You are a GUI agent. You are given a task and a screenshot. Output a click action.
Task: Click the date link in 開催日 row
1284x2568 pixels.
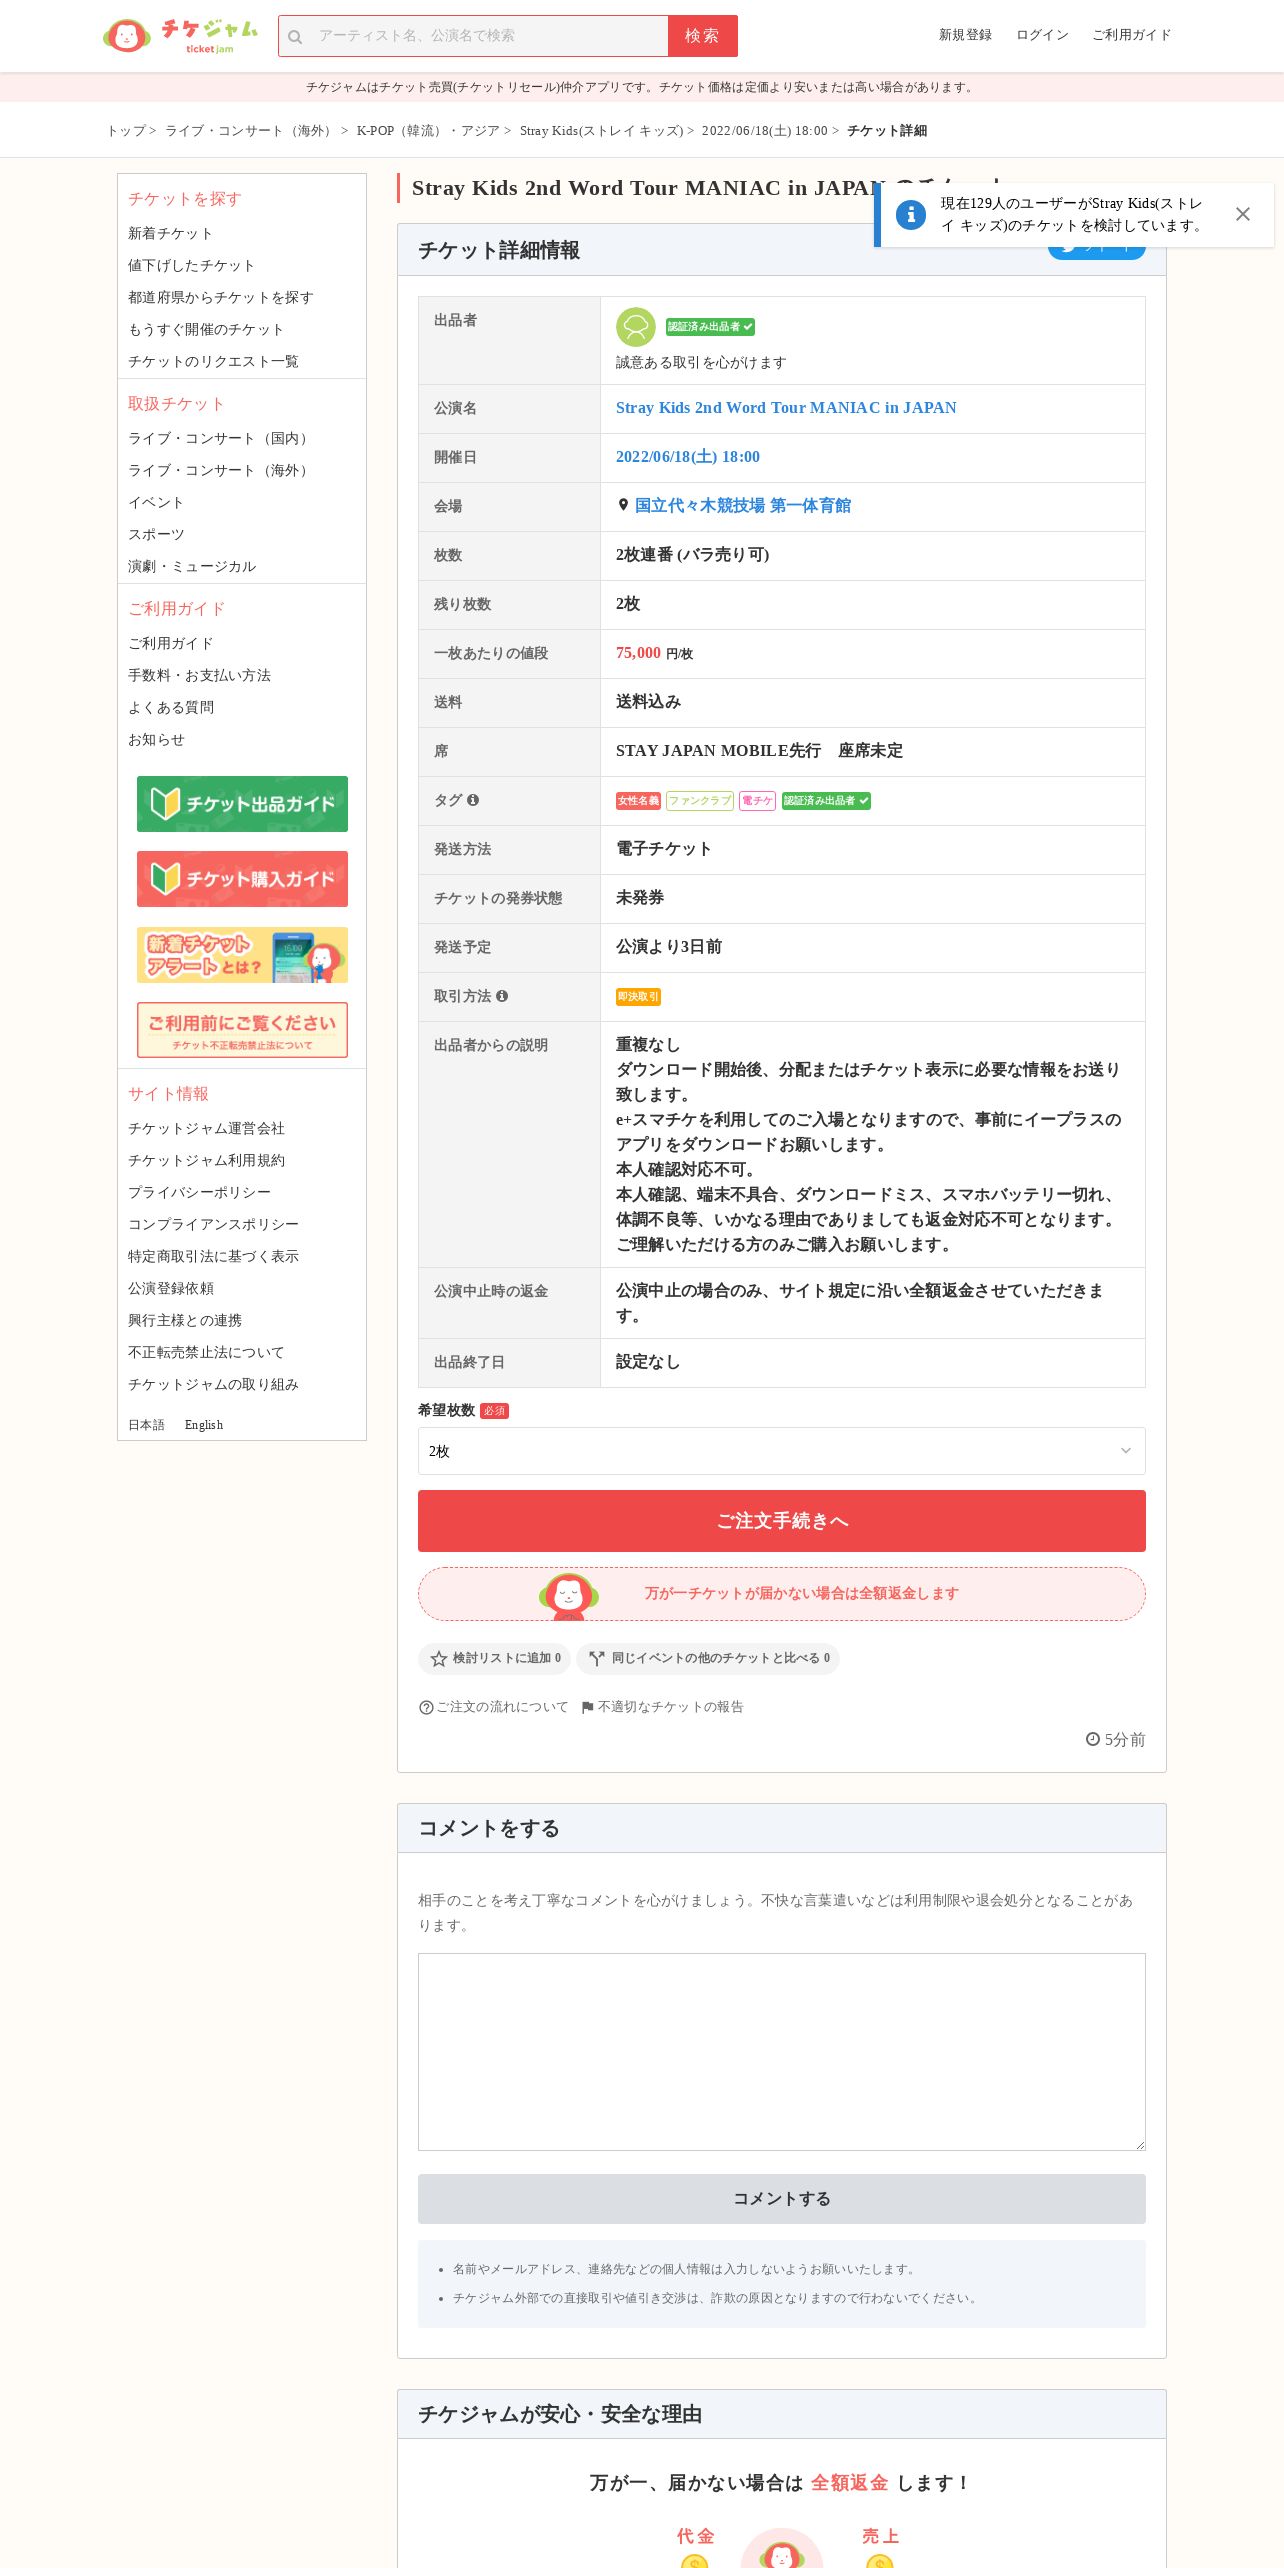pos(688,457)
